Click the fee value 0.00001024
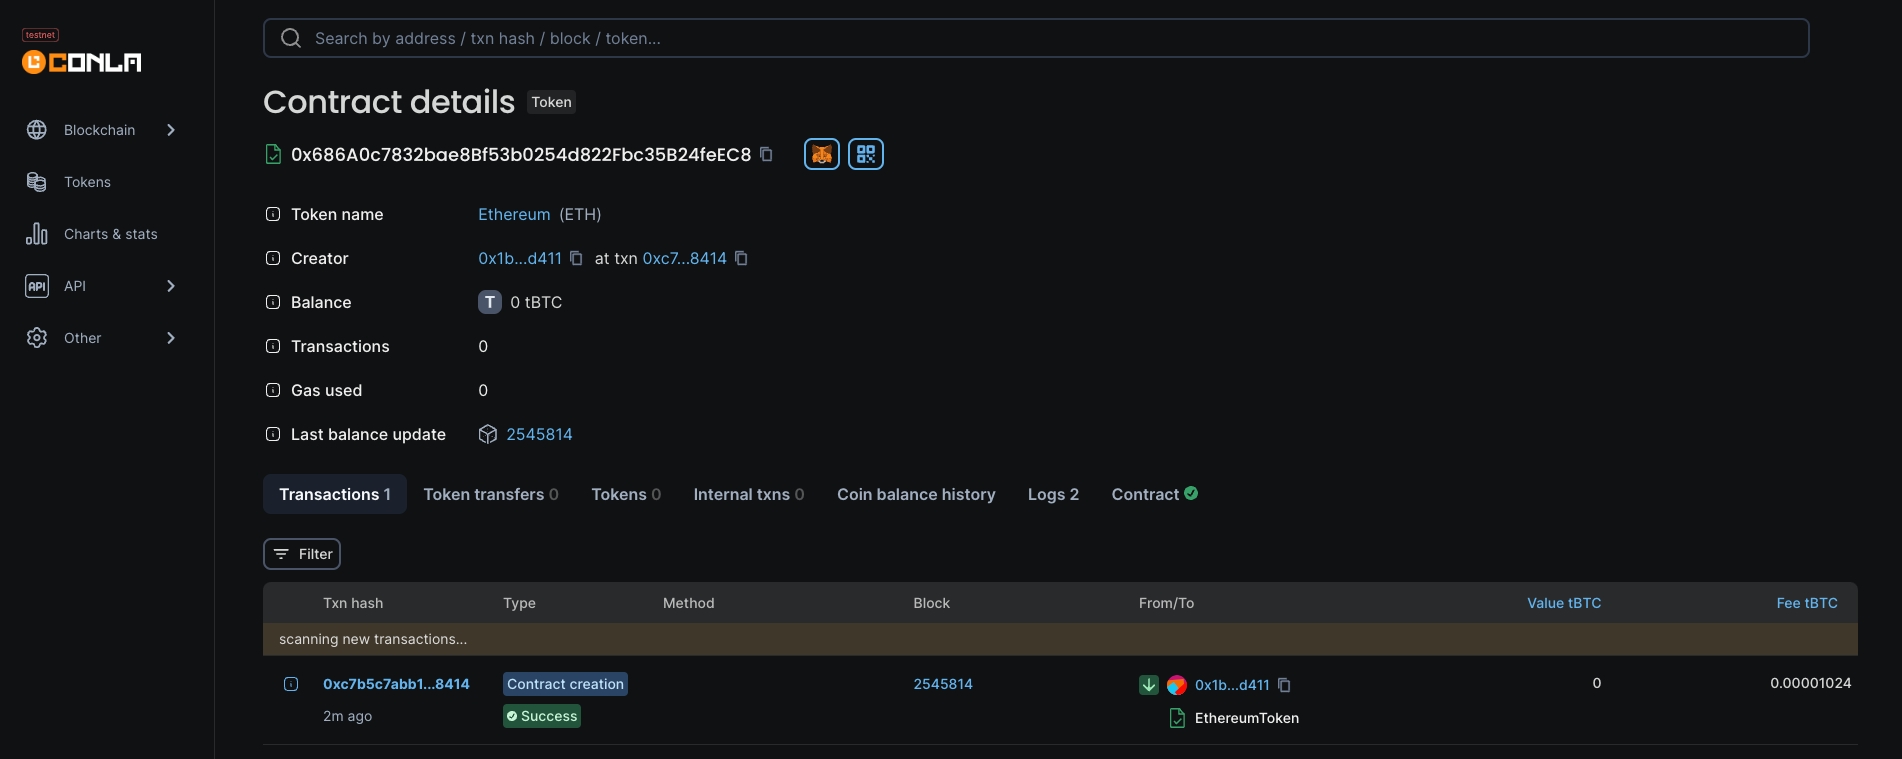Screen dimensions: 1902x759 [1811, 683]
